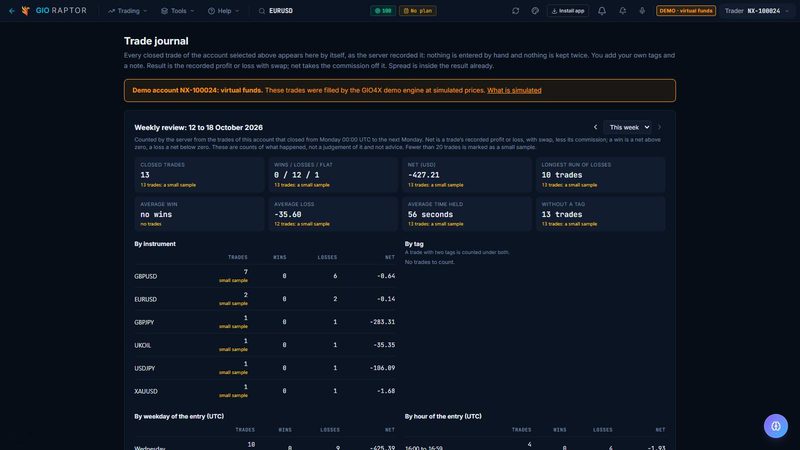Click the EURUSD instrument row label
Viewport: 800px width, 450px height.
(x=145, y=299)
